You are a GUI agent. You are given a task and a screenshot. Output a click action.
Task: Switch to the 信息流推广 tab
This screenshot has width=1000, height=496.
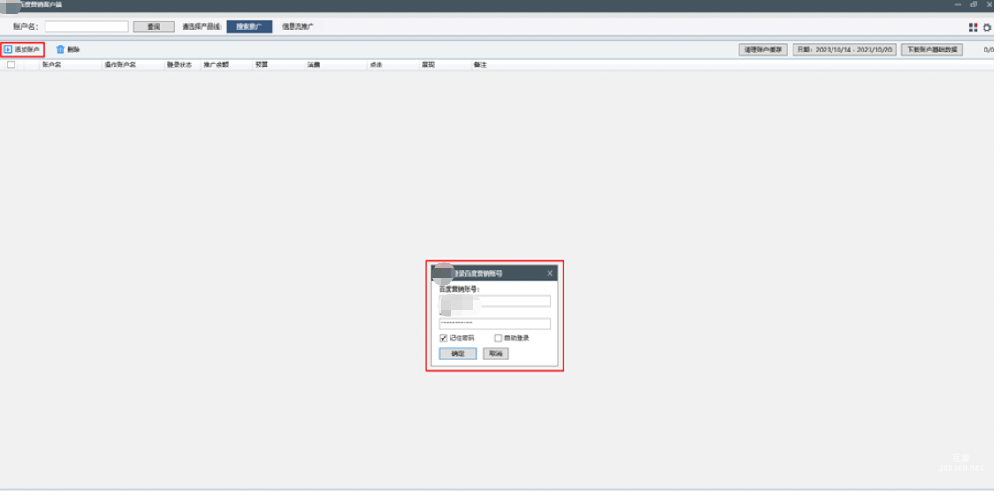point(297,27)
